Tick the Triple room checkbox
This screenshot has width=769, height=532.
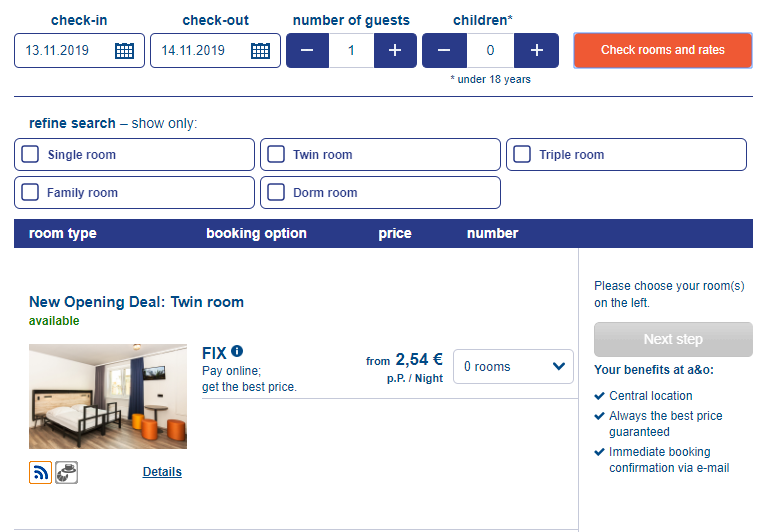click(x=522, y=154)
